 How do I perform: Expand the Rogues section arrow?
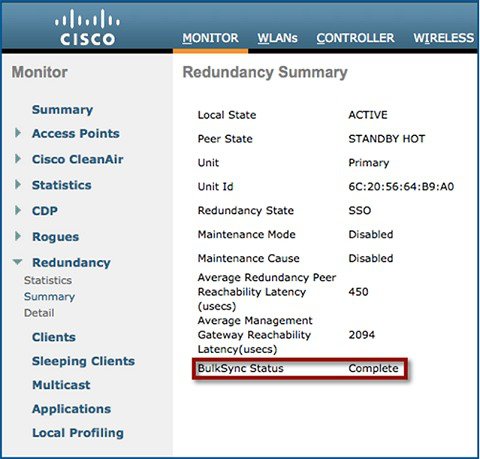(18, 236)
